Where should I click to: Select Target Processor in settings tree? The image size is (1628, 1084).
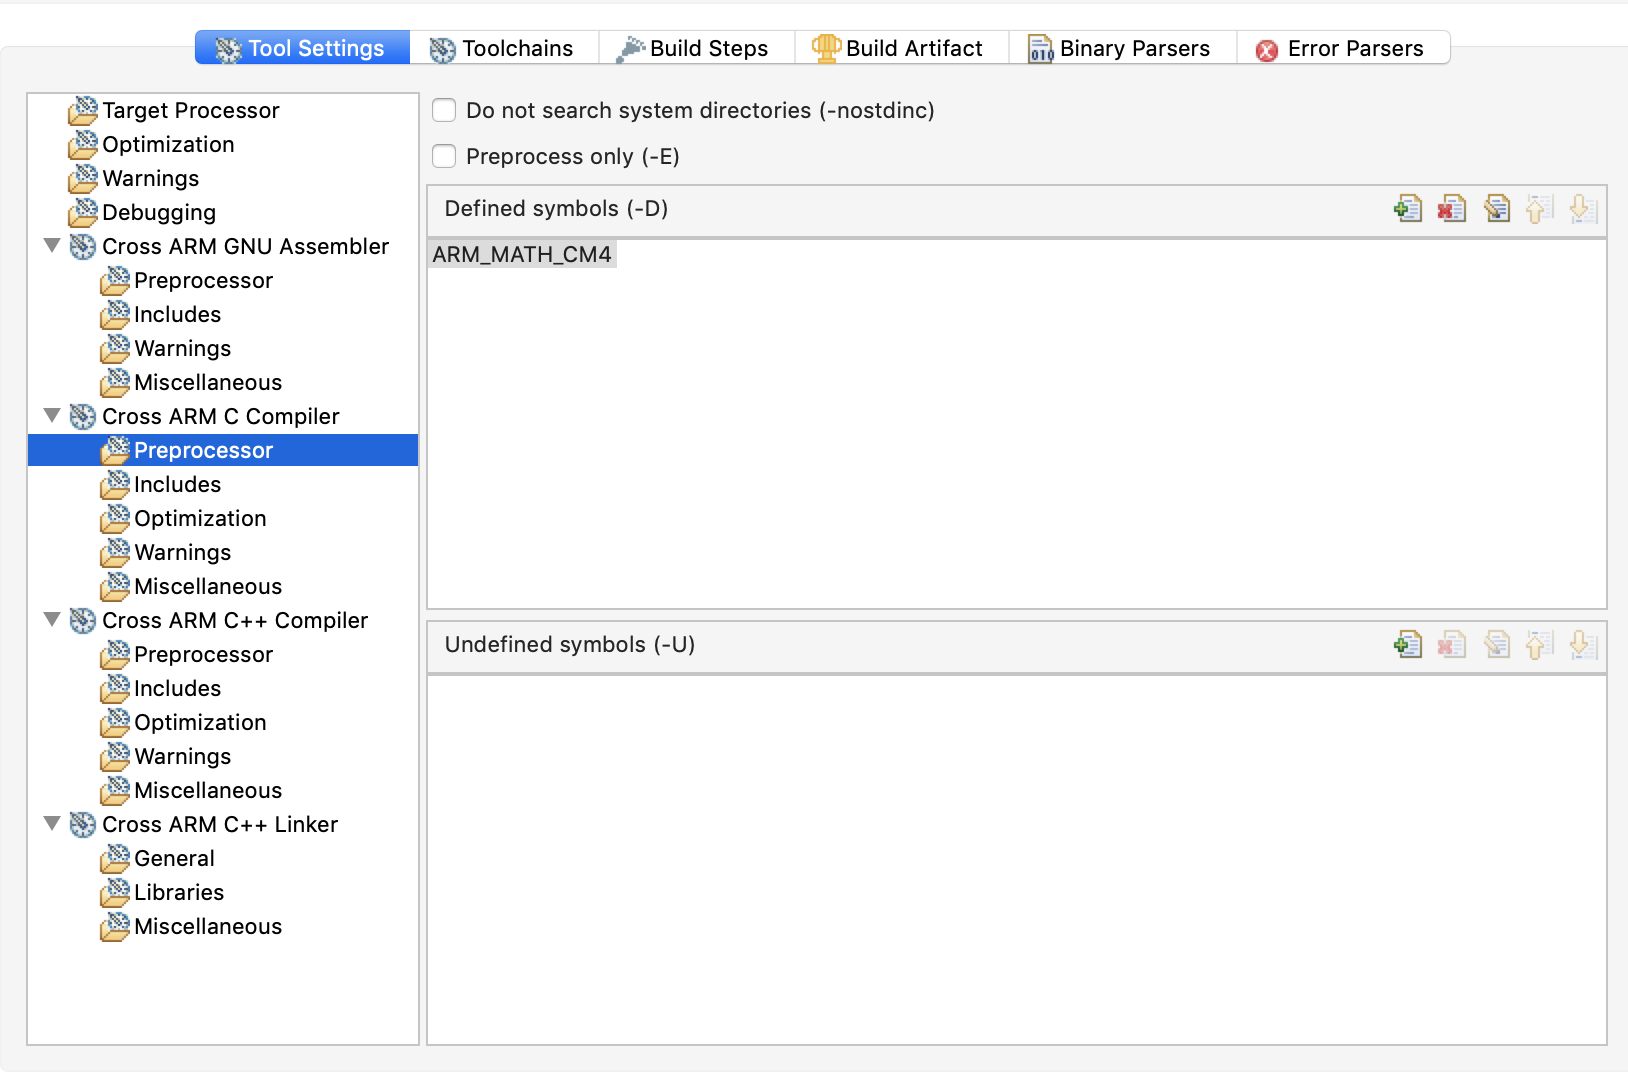coord(190,110)
